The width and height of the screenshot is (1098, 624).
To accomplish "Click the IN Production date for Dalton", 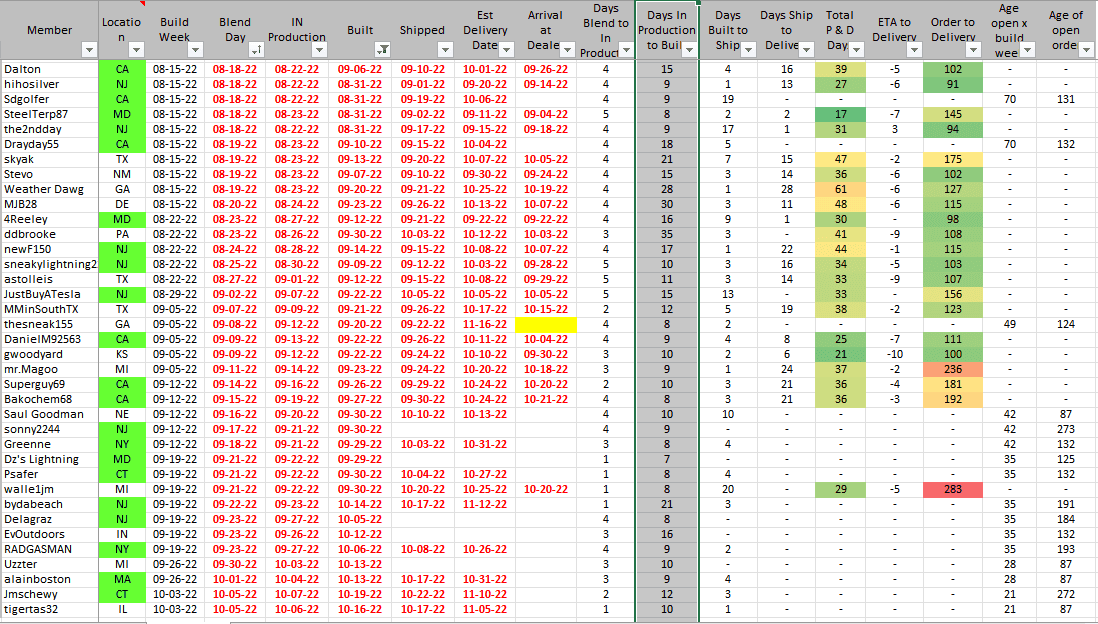I will click(297, 69).
